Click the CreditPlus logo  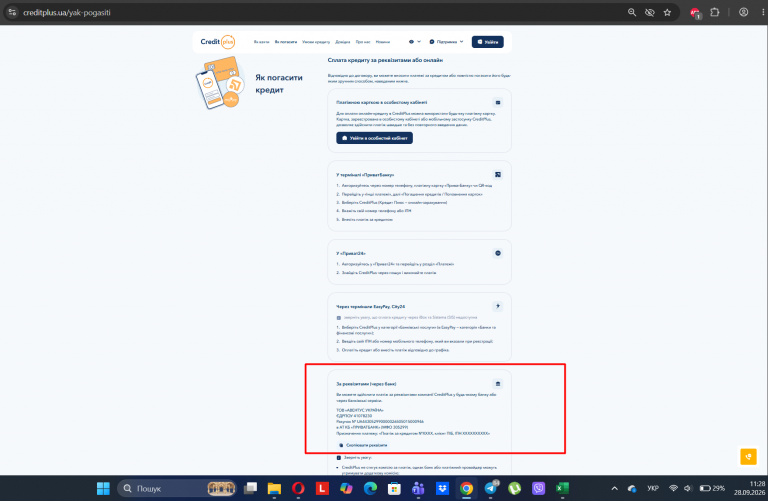tap(217, 42)
